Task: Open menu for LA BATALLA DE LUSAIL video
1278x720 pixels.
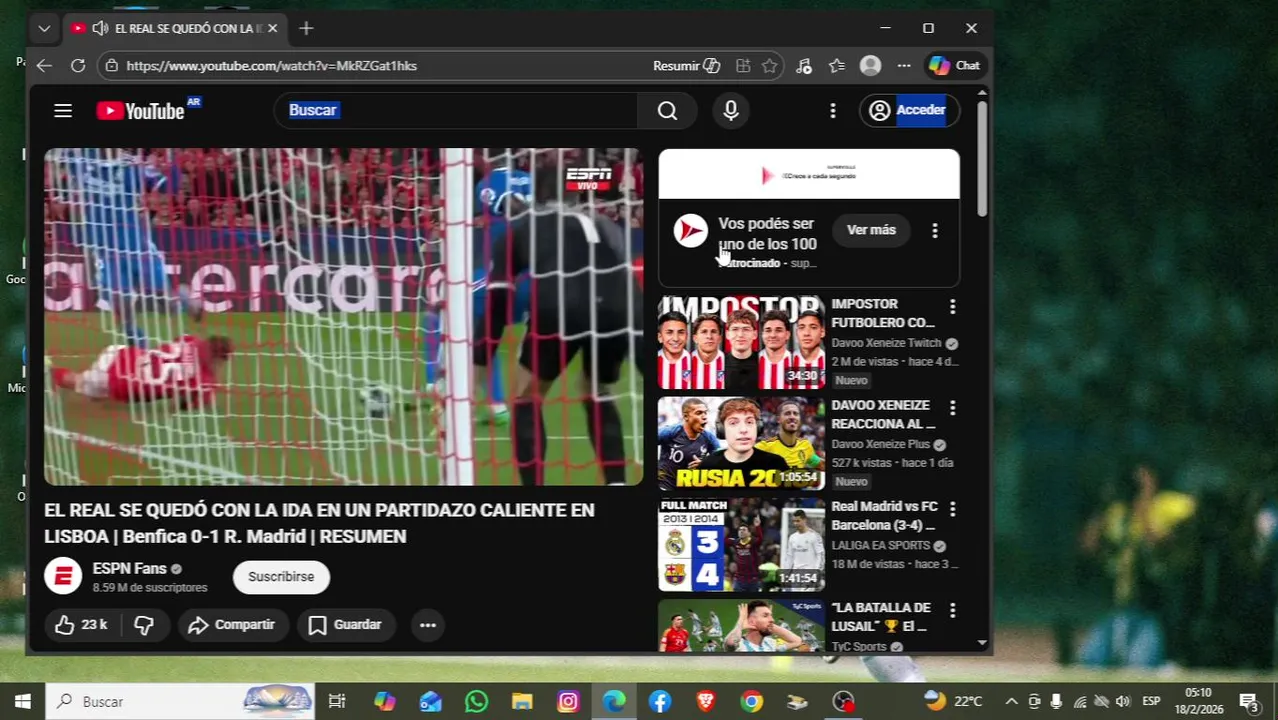Action: (952, 610)
